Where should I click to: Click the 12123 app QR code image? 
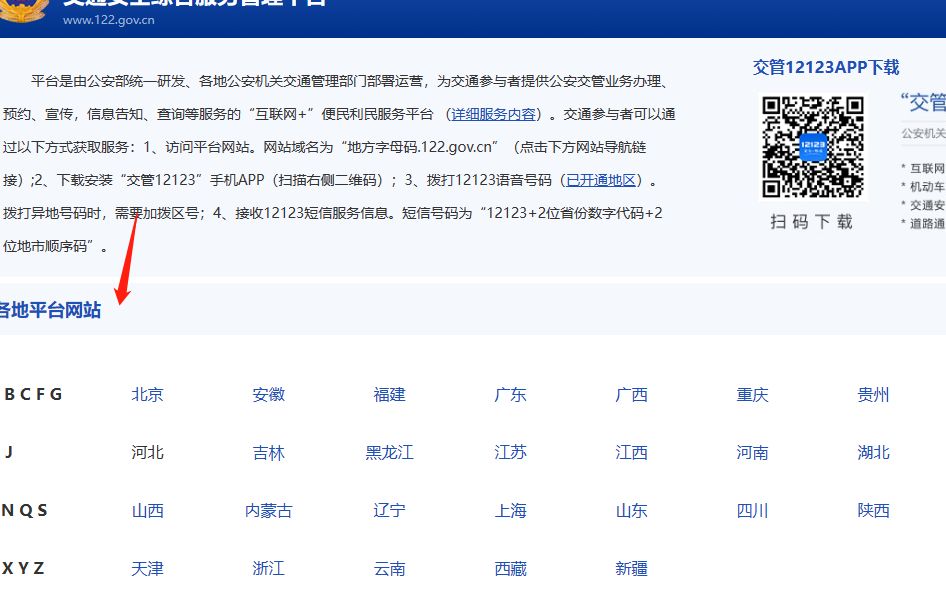pos(813,147)
